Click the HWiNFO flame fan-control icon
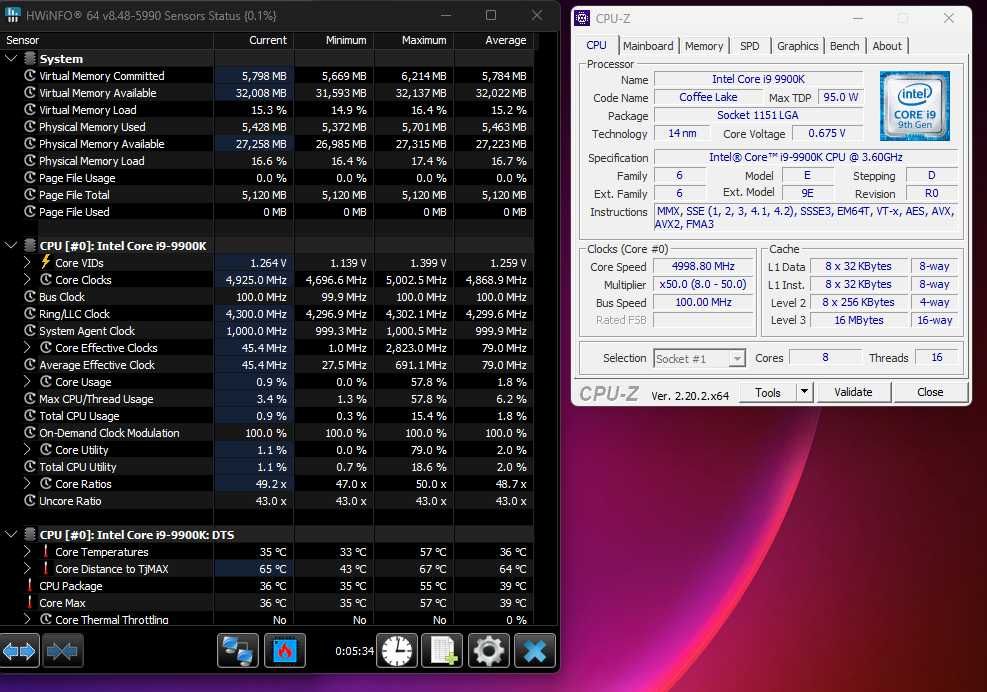This screenshot has height=692, width=987. [x=285, y=650]
